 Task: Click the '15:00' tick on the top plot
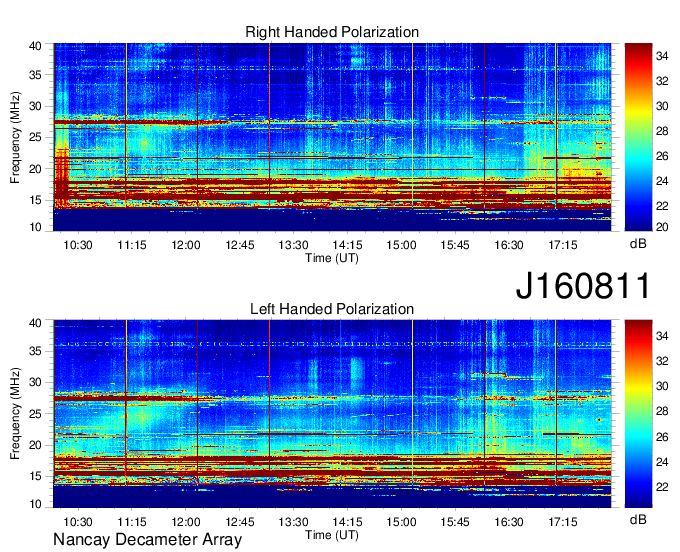[x=401, y=245]
